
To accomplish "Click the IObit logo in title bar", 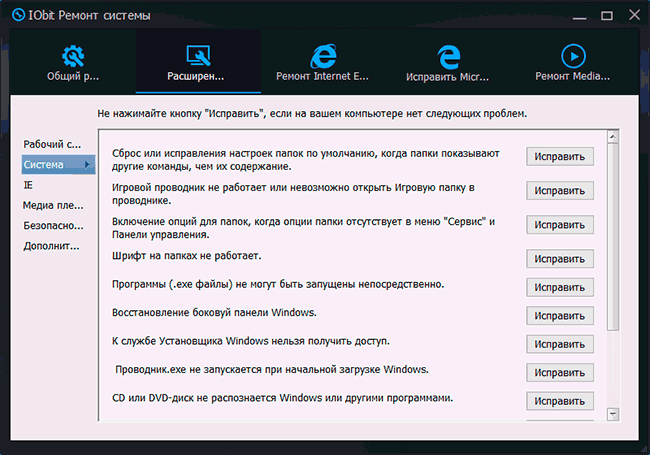I will [19, 15].
